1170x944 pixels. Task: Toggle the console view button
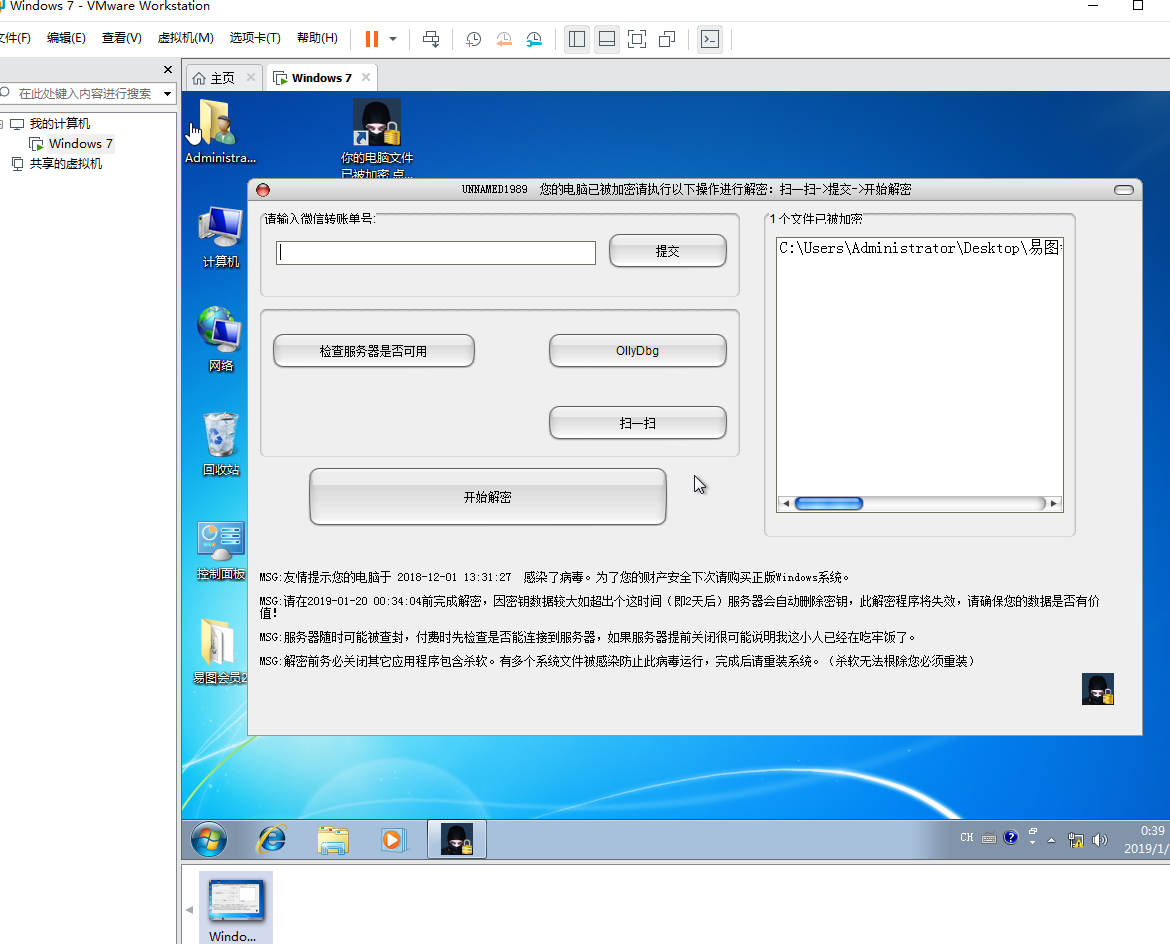[x=710, y=39]
